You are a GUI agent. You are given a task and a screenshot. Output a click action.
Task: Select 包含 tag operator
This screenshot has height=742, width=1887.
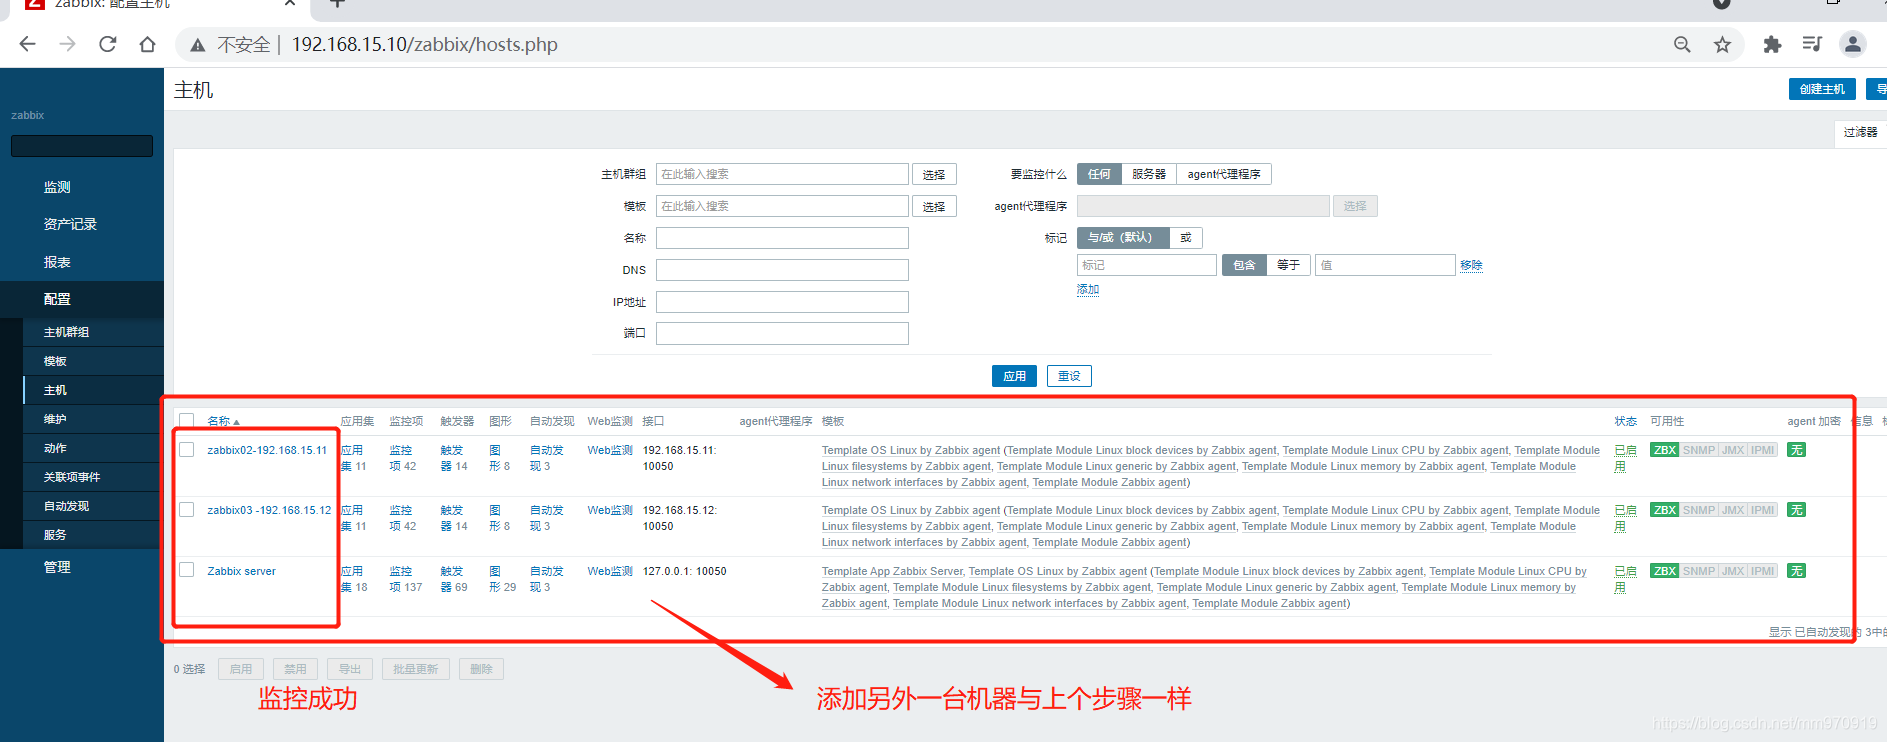tap(1244, 265)
